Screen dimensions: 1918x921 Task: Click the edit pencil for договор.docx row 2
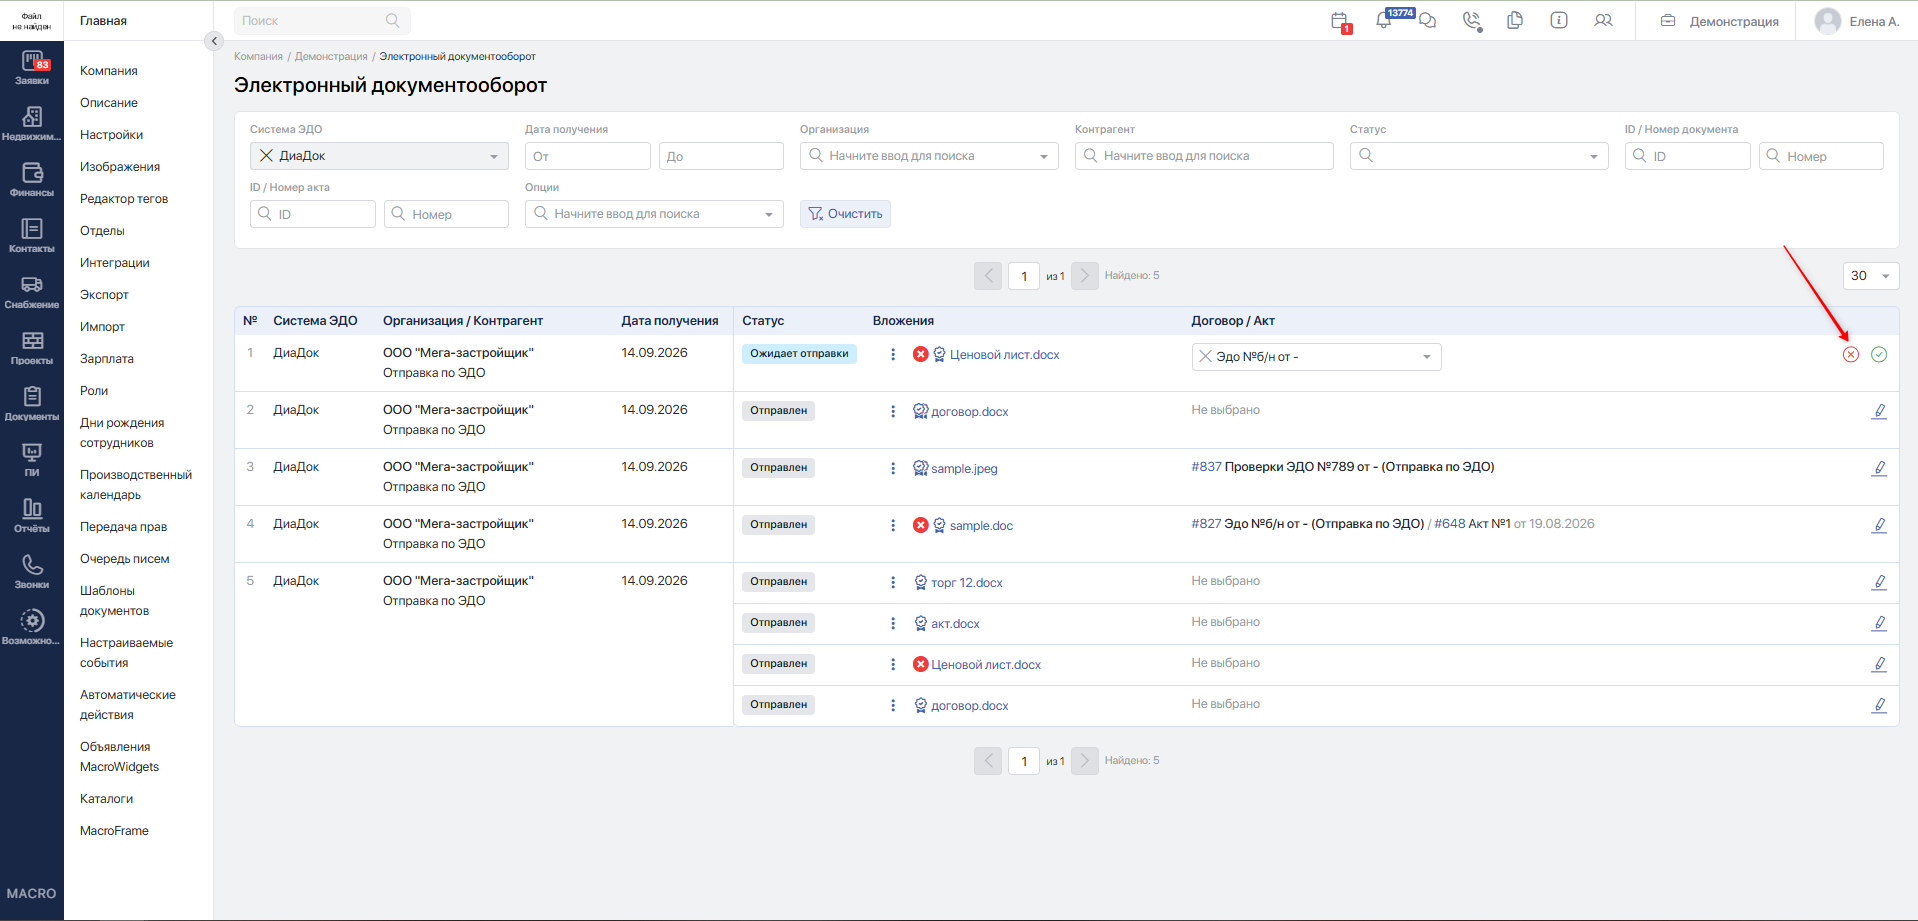1879,411
